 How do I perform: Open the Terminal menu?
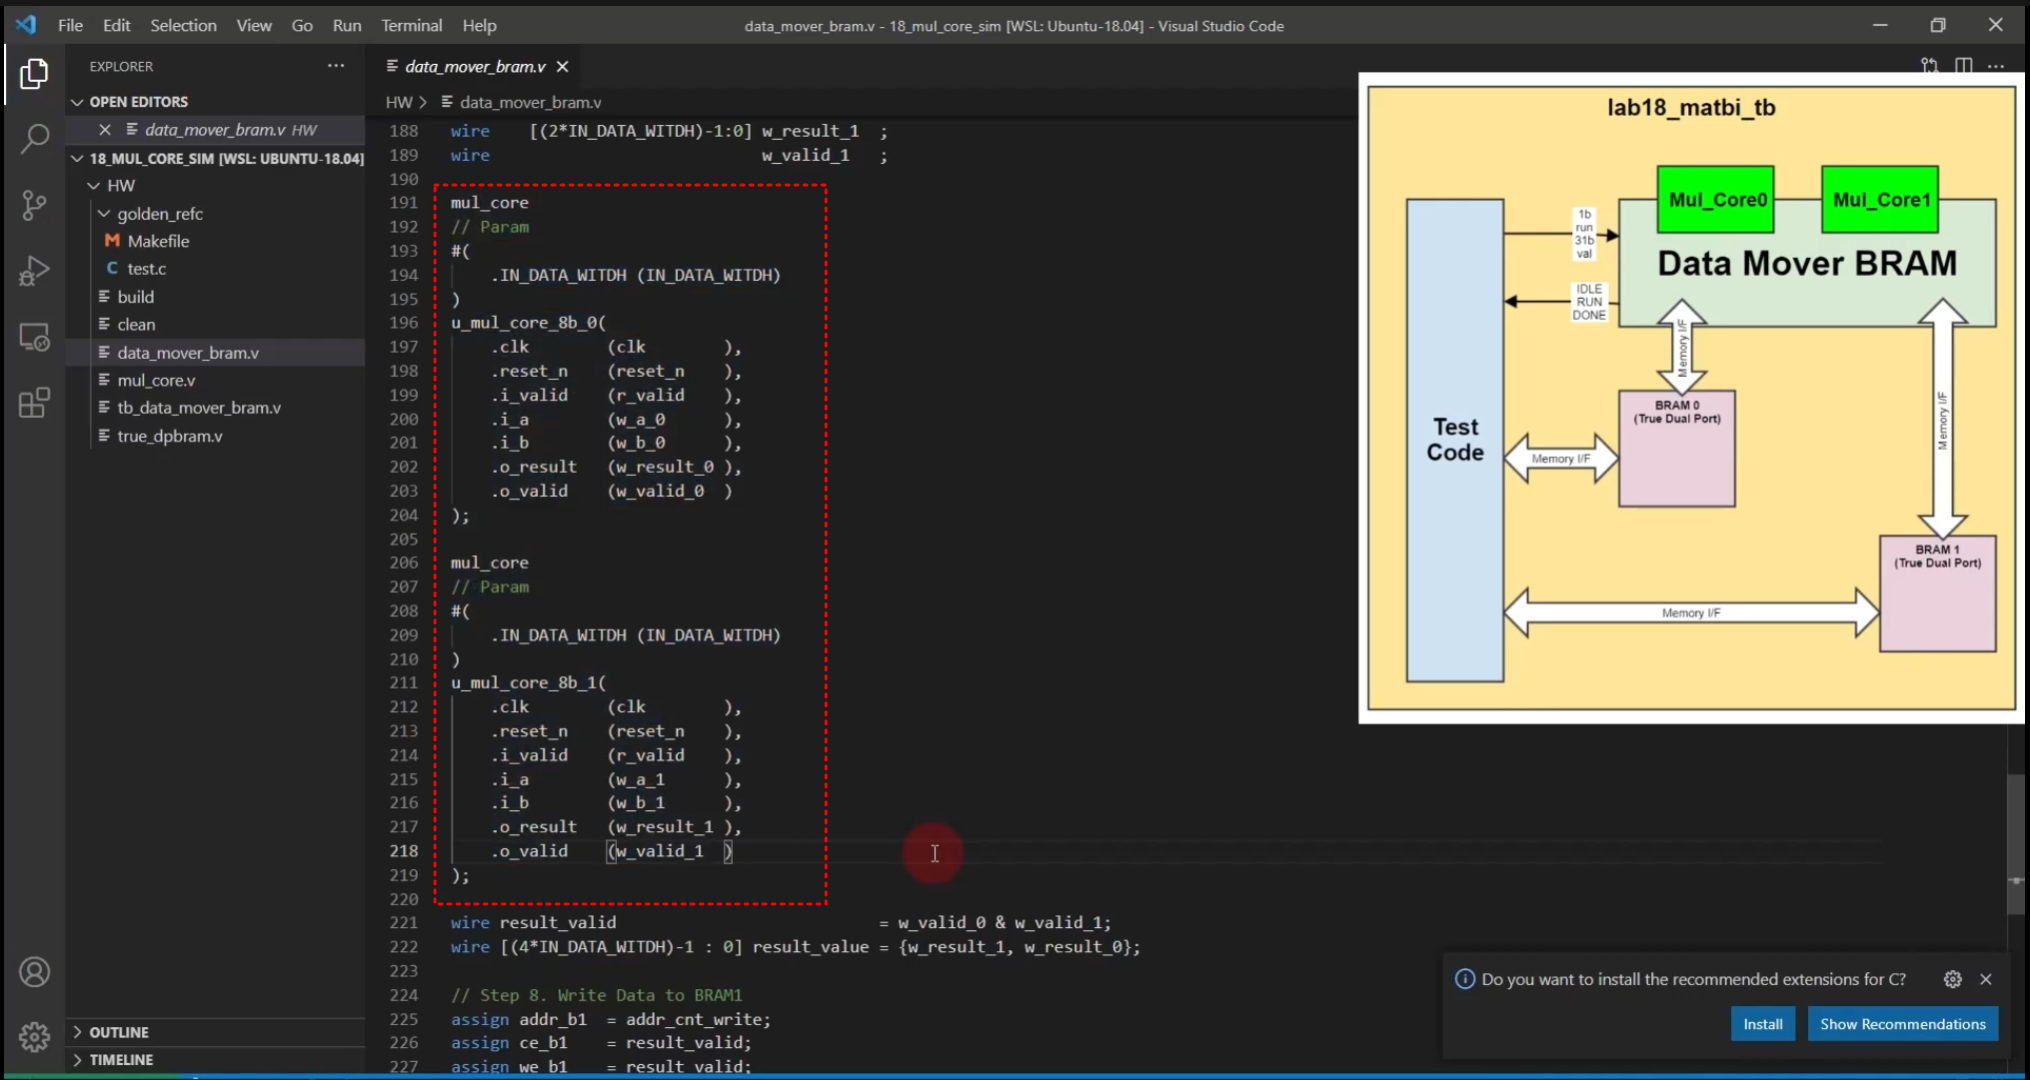click(x=411, y=25)
